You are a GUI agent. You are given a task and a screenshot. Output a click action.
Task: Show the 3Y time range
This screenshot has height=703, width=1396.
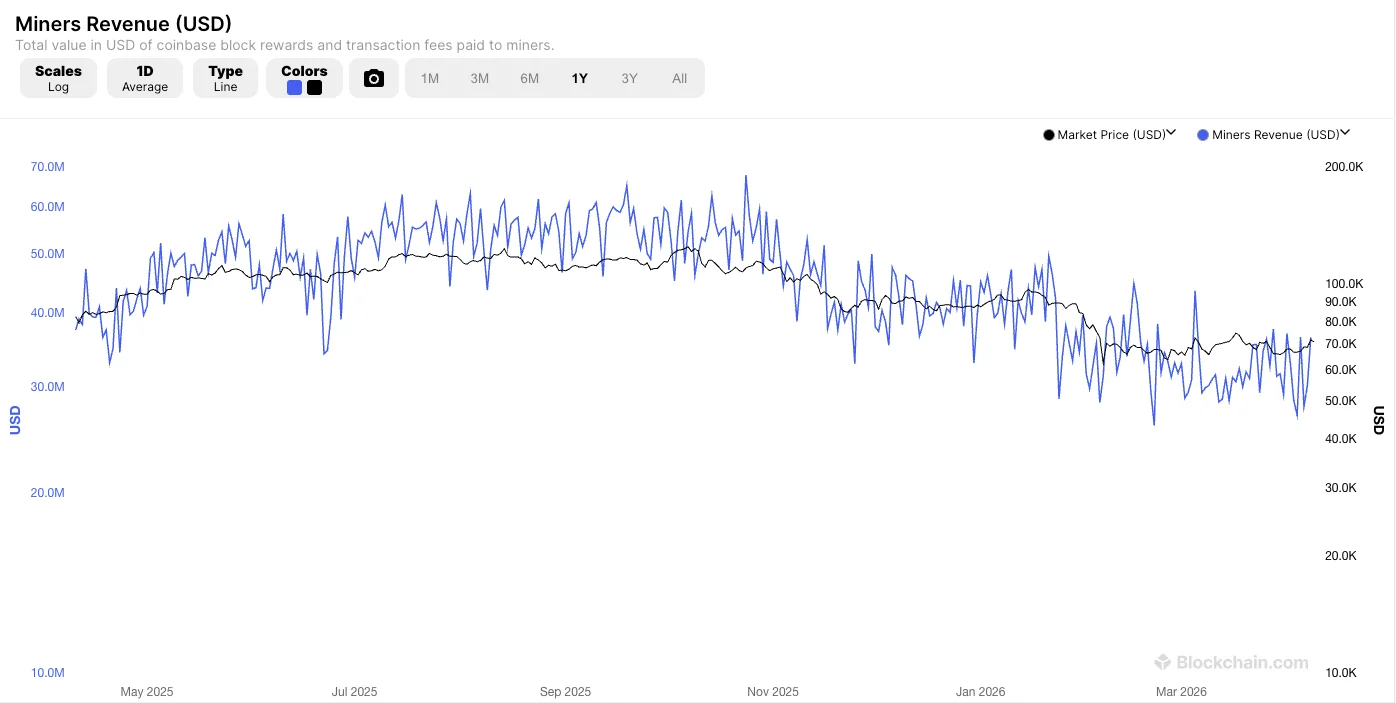pos(629,78)
